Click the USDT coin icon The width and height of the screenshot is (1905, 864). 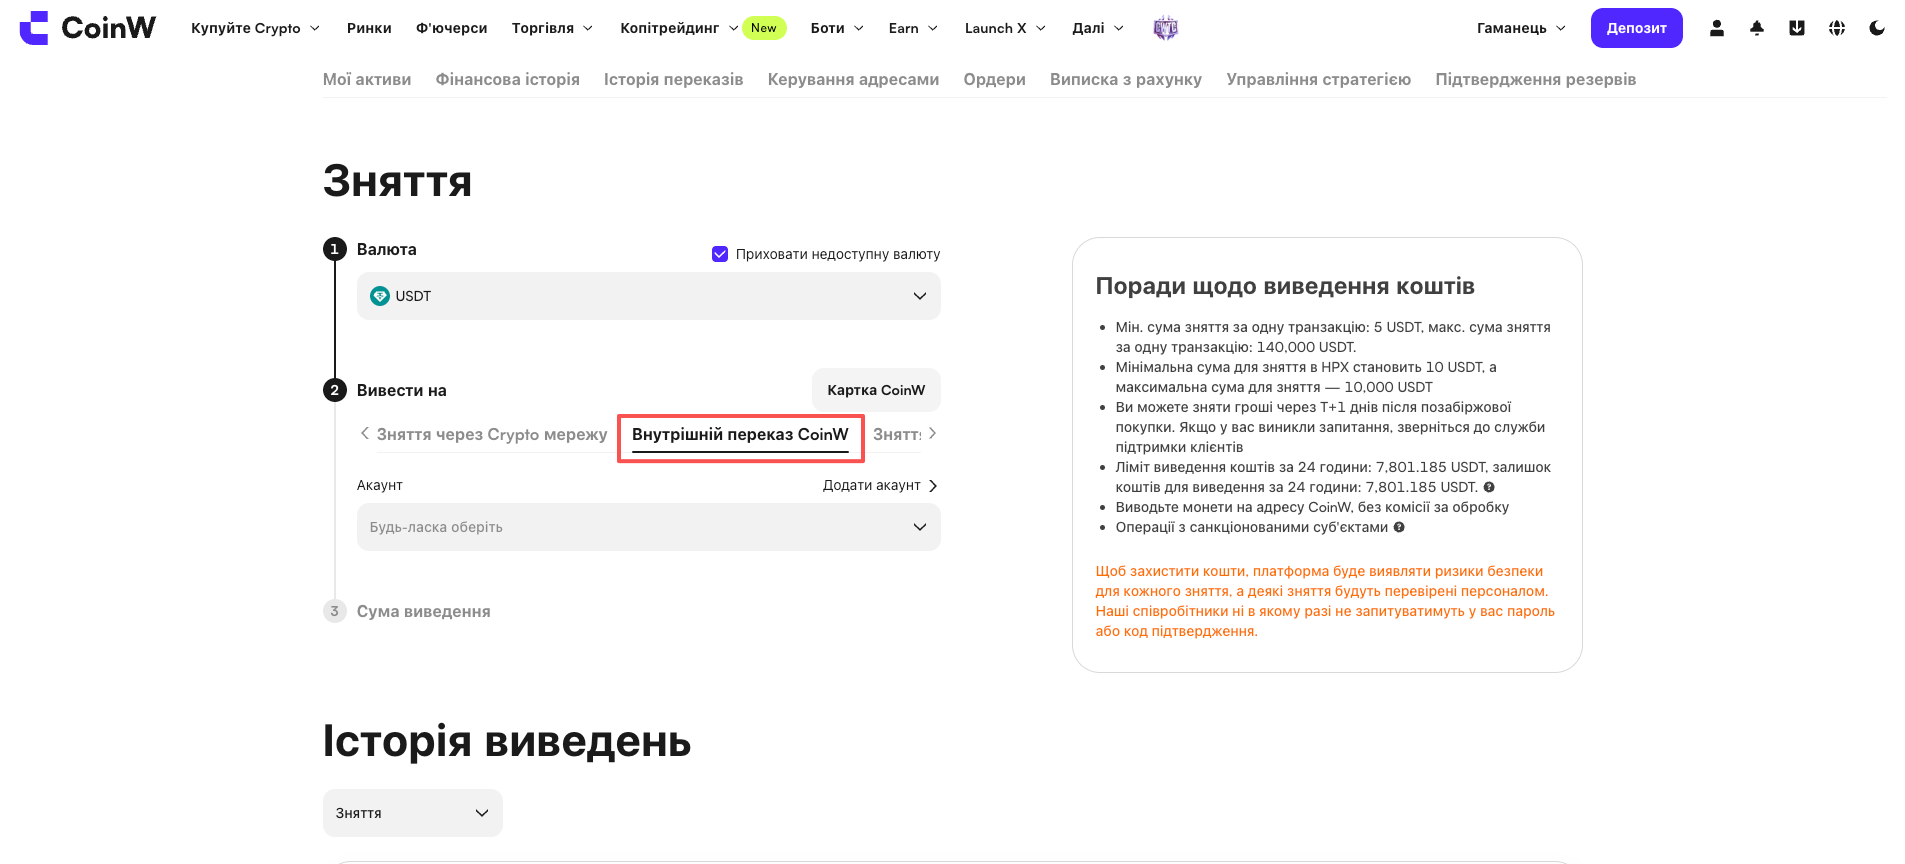click(380, 296)
